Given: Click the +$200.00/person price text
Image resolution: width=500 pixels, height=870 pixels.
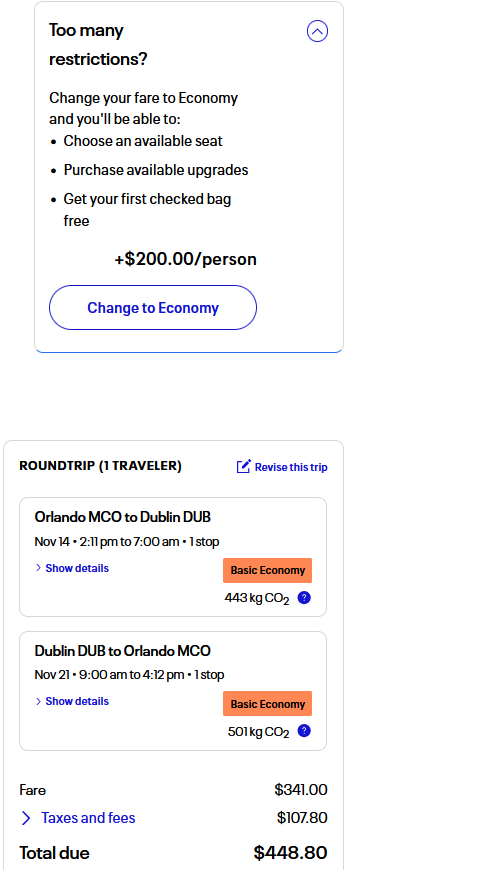Looking at the screenshot, I should point(185,259).
